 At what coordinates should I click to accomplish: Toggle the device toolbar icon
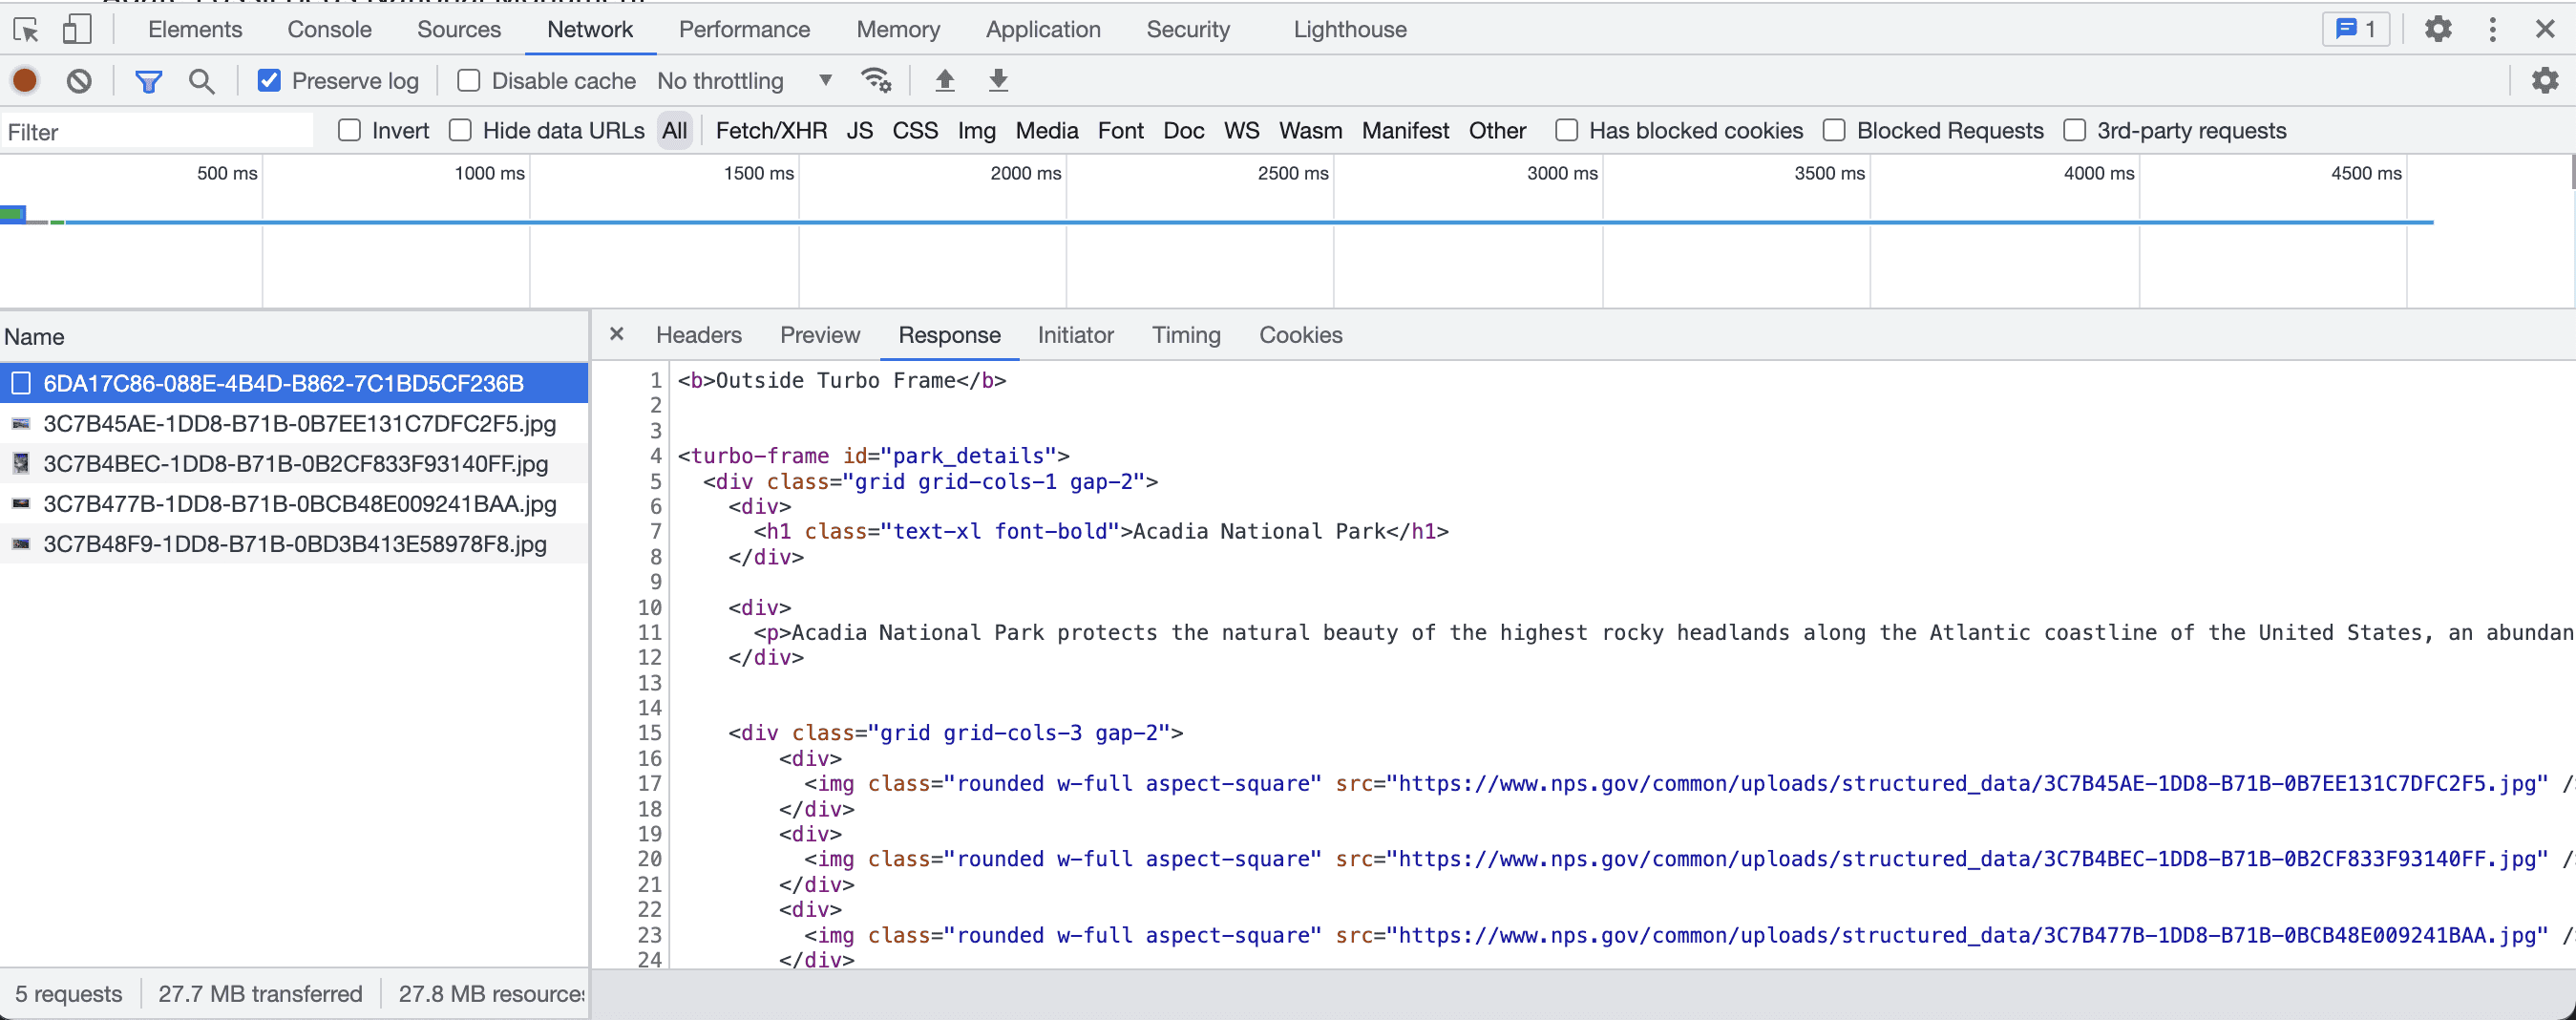point(76,30)
